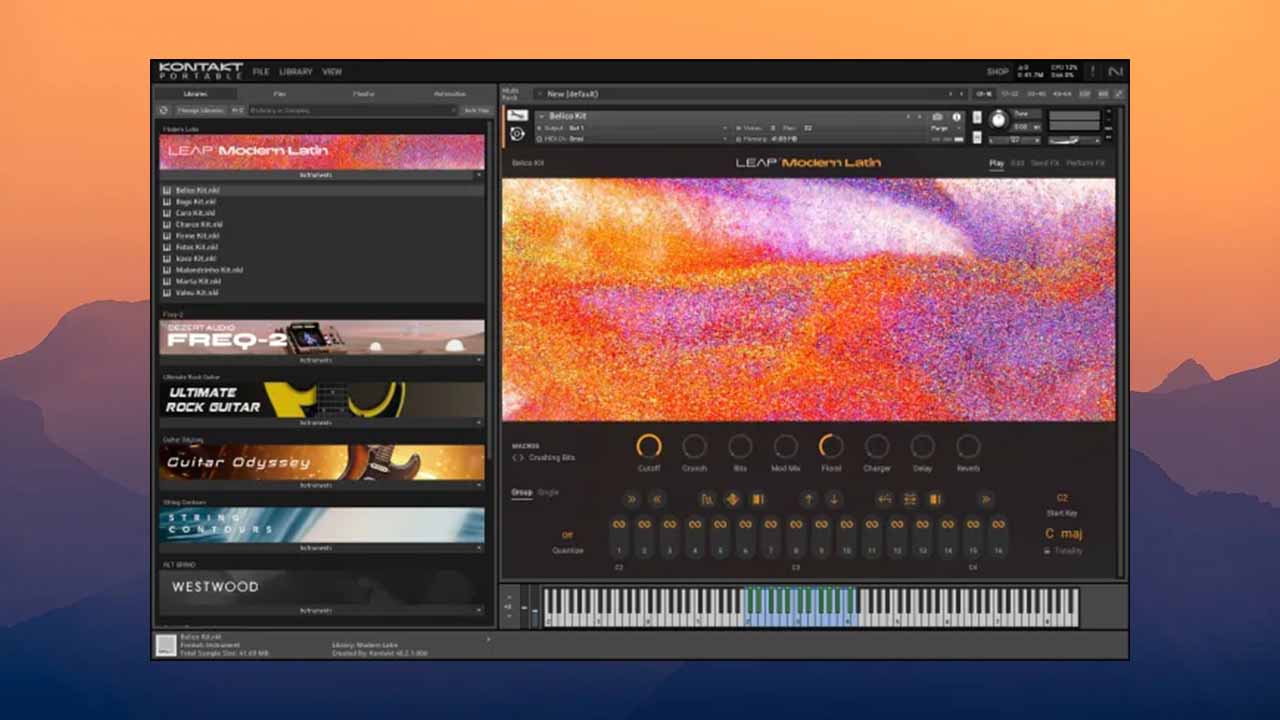This screenshot has height=720, width=1280.
Task: Collapse the Belico Kit instrument header
Action: [x=541, y=117]
